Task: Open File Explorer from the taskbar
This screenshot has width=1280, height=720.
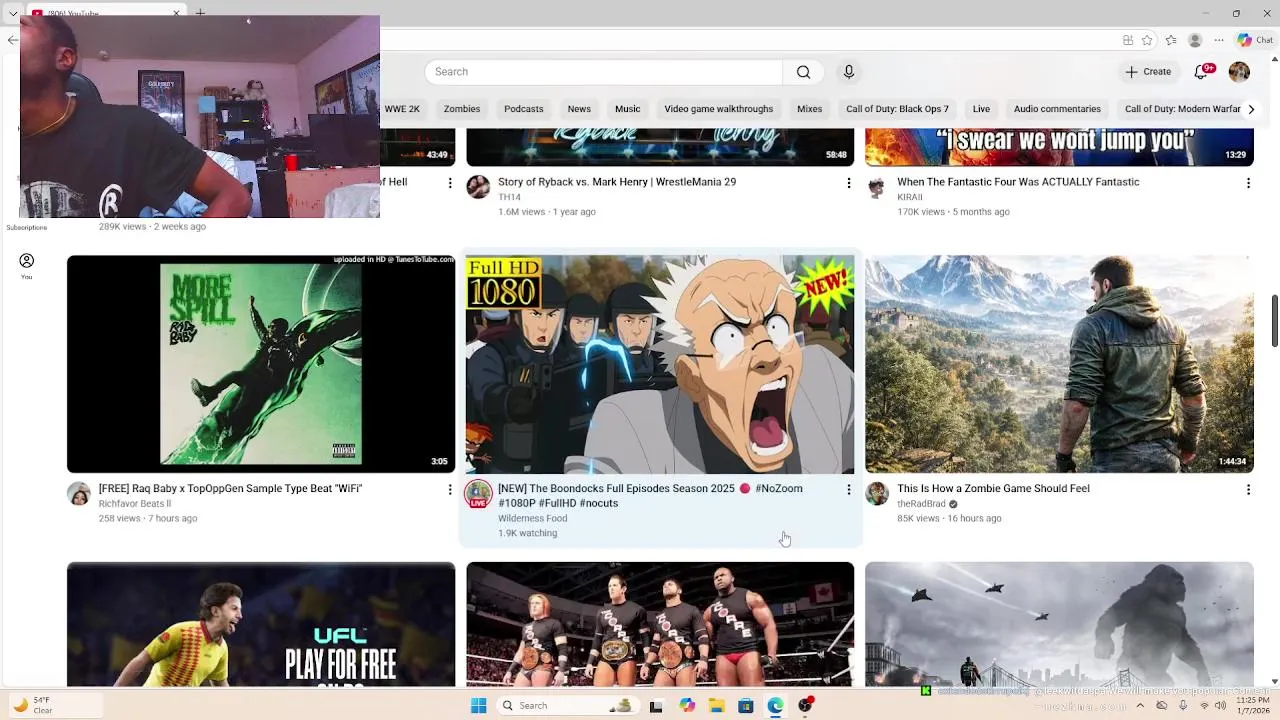Action: tap(716, 706)
